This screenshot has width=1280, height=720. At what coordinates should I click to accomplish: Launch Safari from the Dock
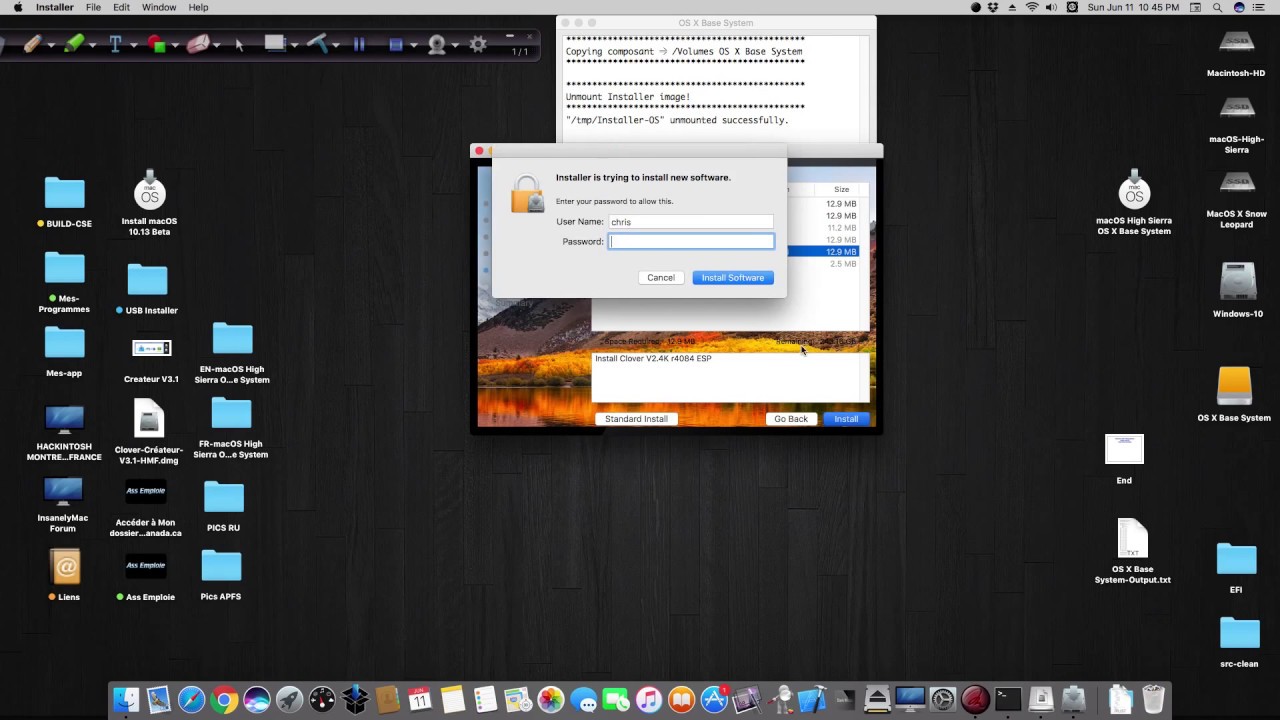[191, 699]
